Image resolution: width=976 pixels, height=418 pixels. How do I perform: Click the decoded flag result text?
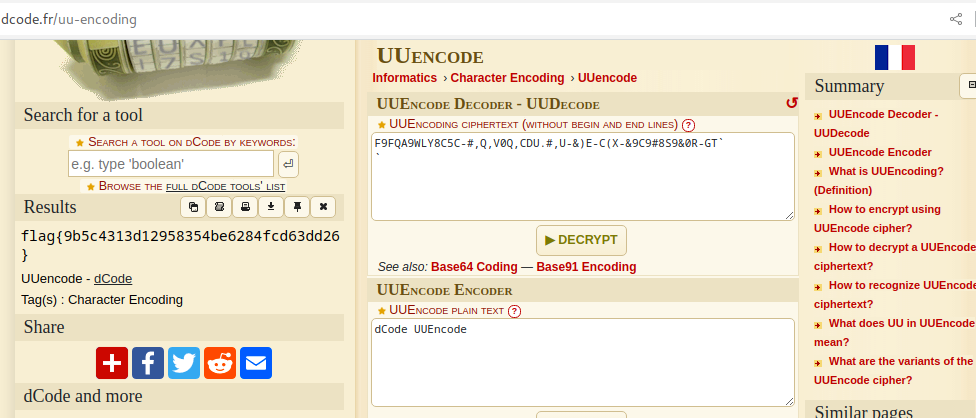point(181,246)
